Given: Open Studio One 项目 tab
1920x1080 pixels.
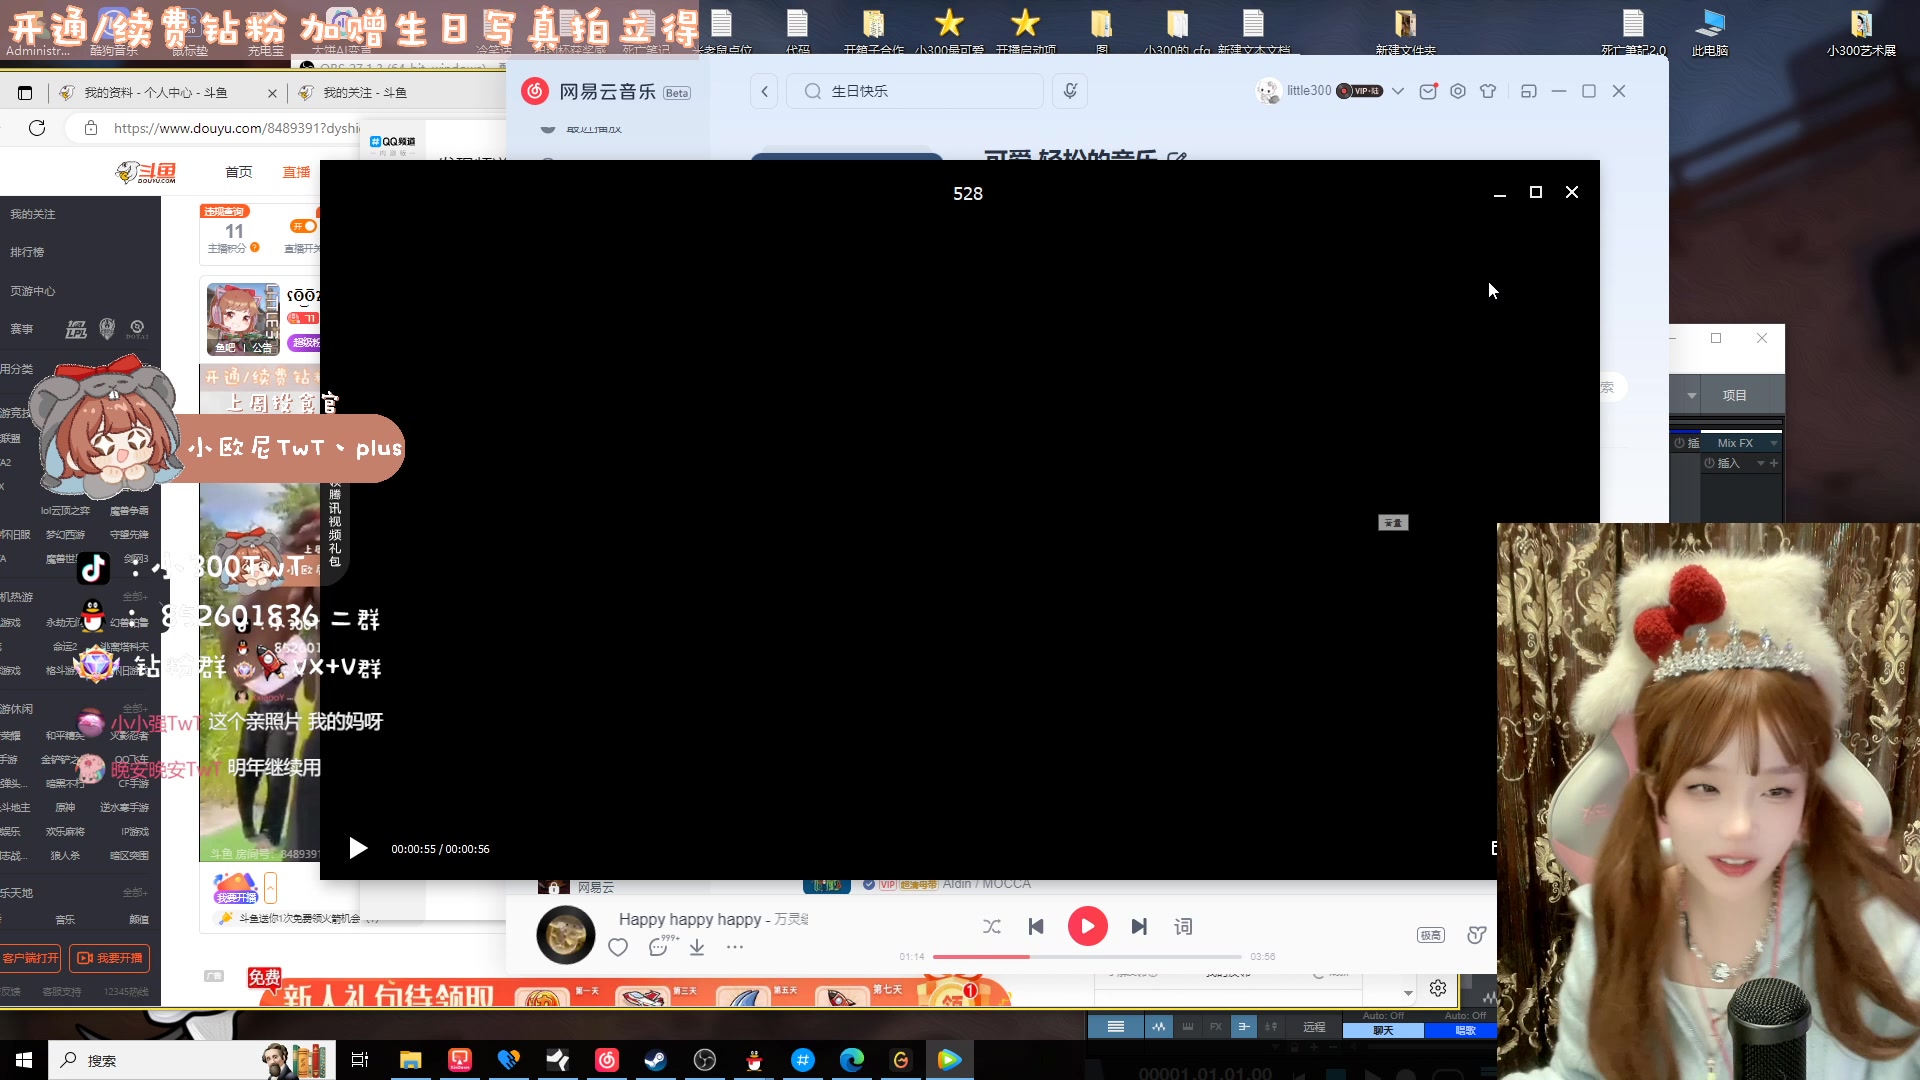Looking at the screenshot, I should 1734,396.
